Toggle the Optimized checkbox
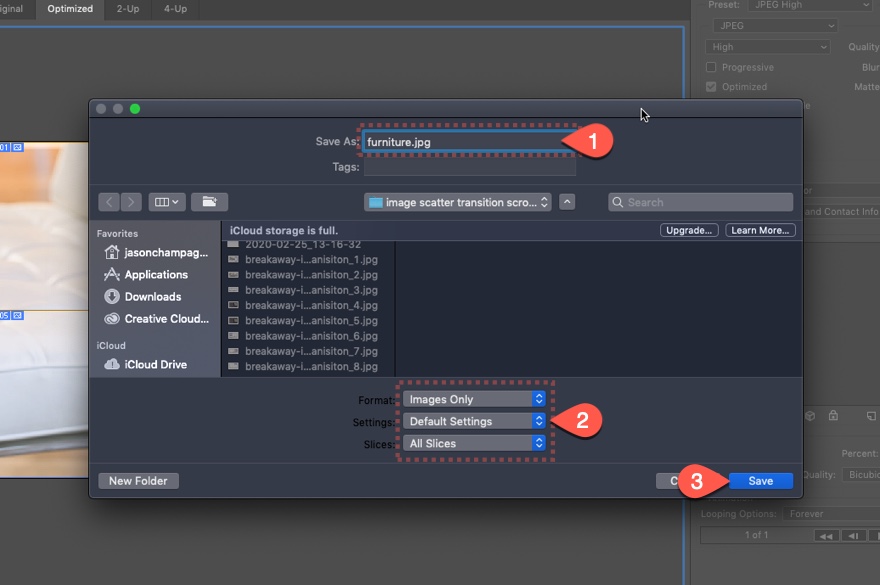880x585 pixels. (x=711, y=87)
